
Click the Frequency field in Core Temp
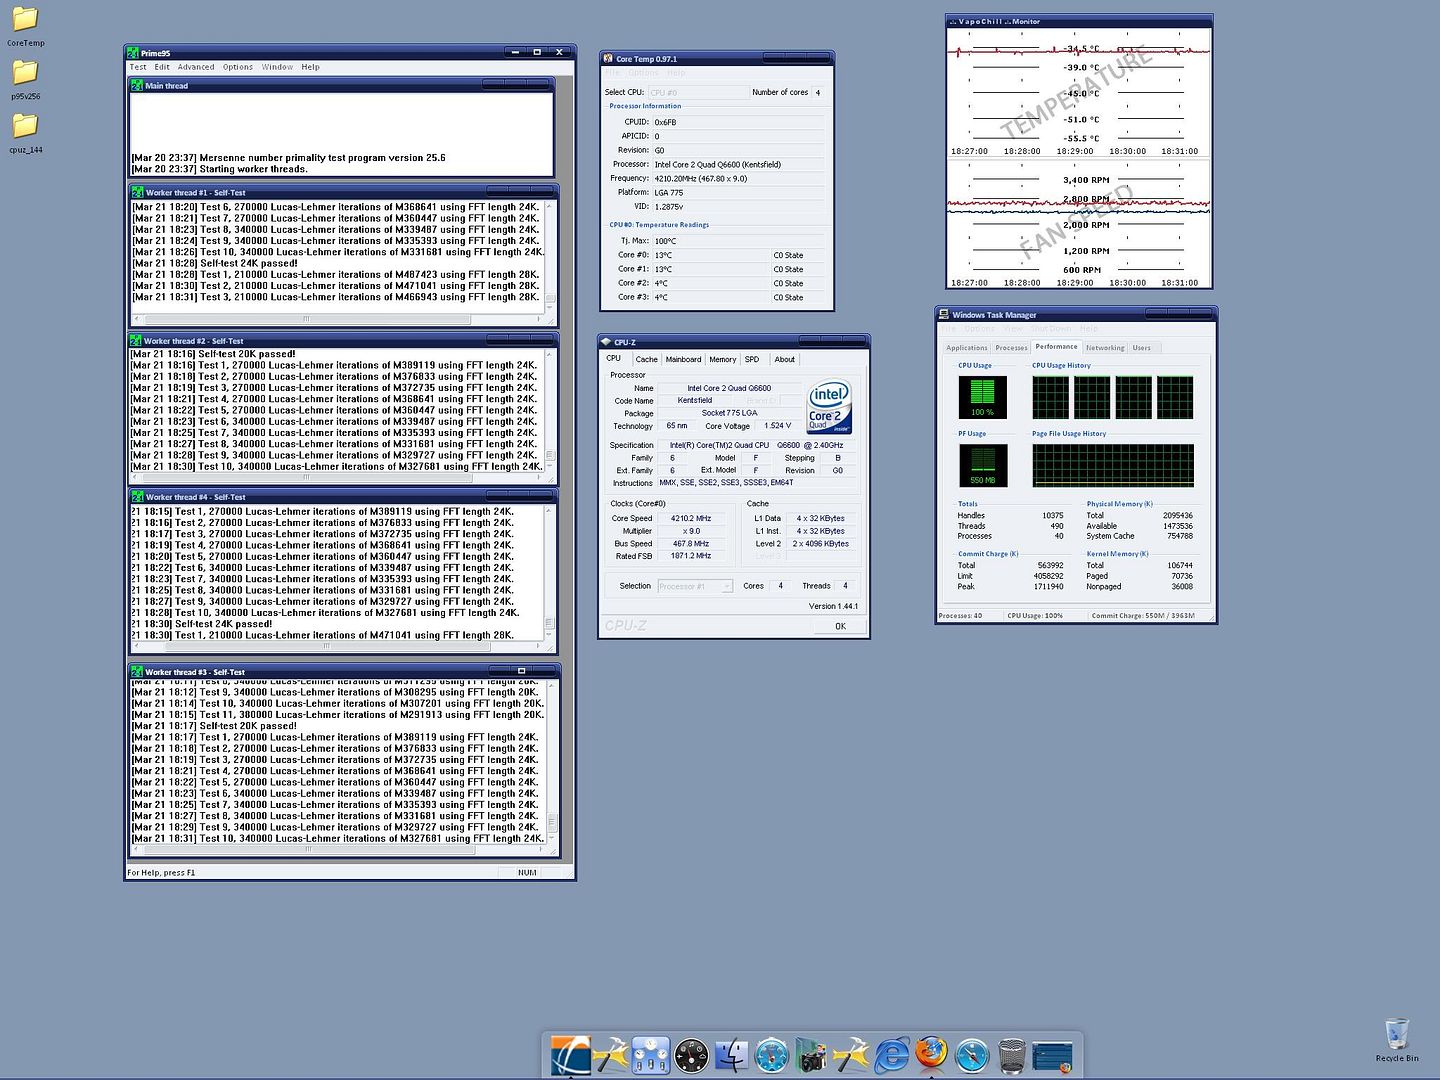tap(740, 179)
